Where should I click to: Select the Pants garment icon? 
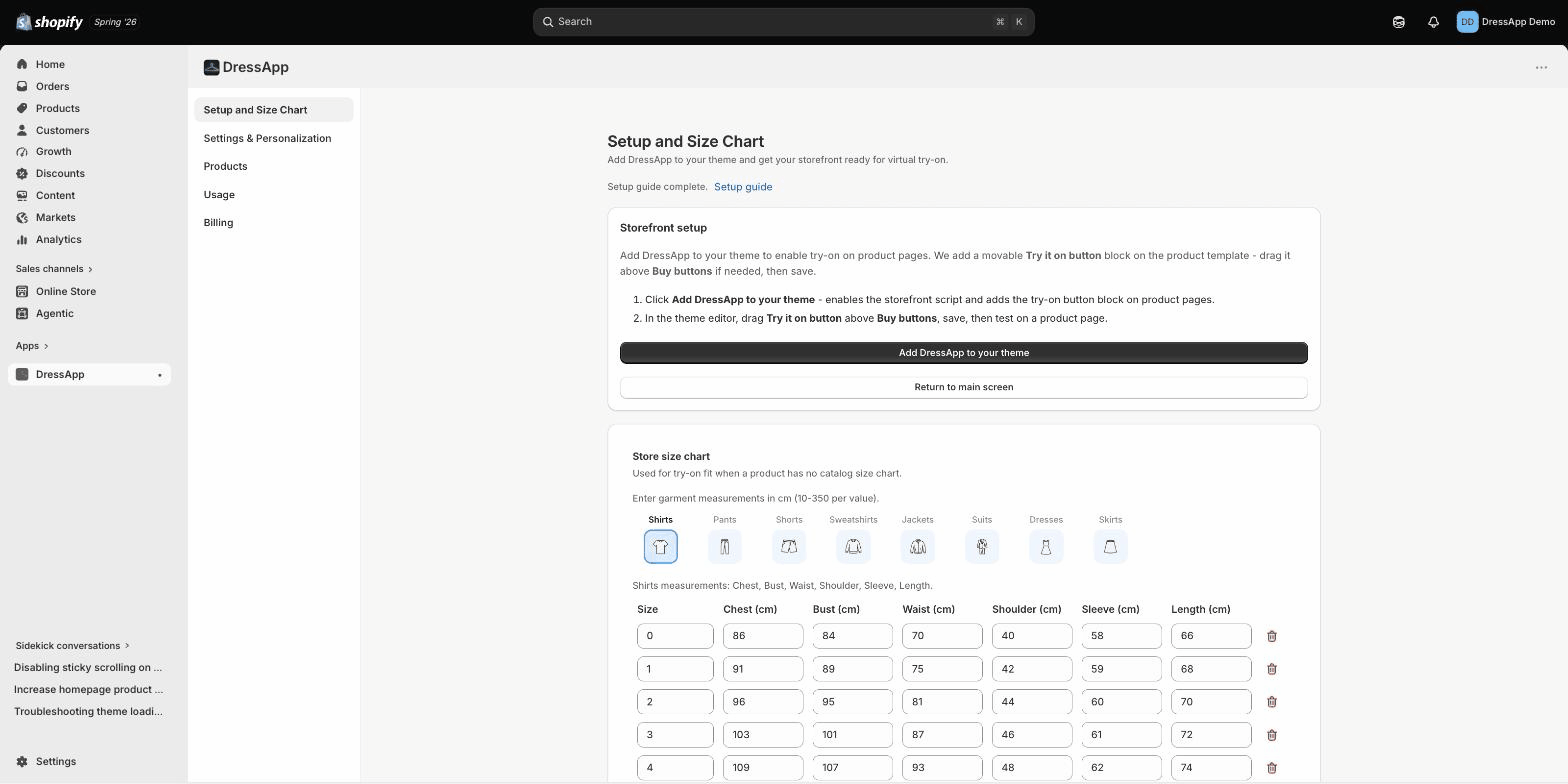[725, 547]
